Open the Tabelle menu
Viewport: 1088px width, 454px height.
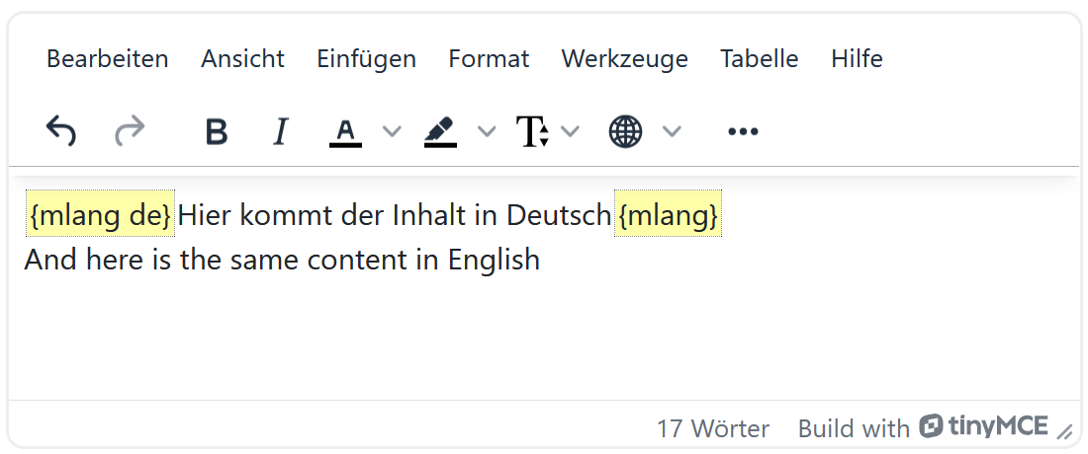[759, 59]
